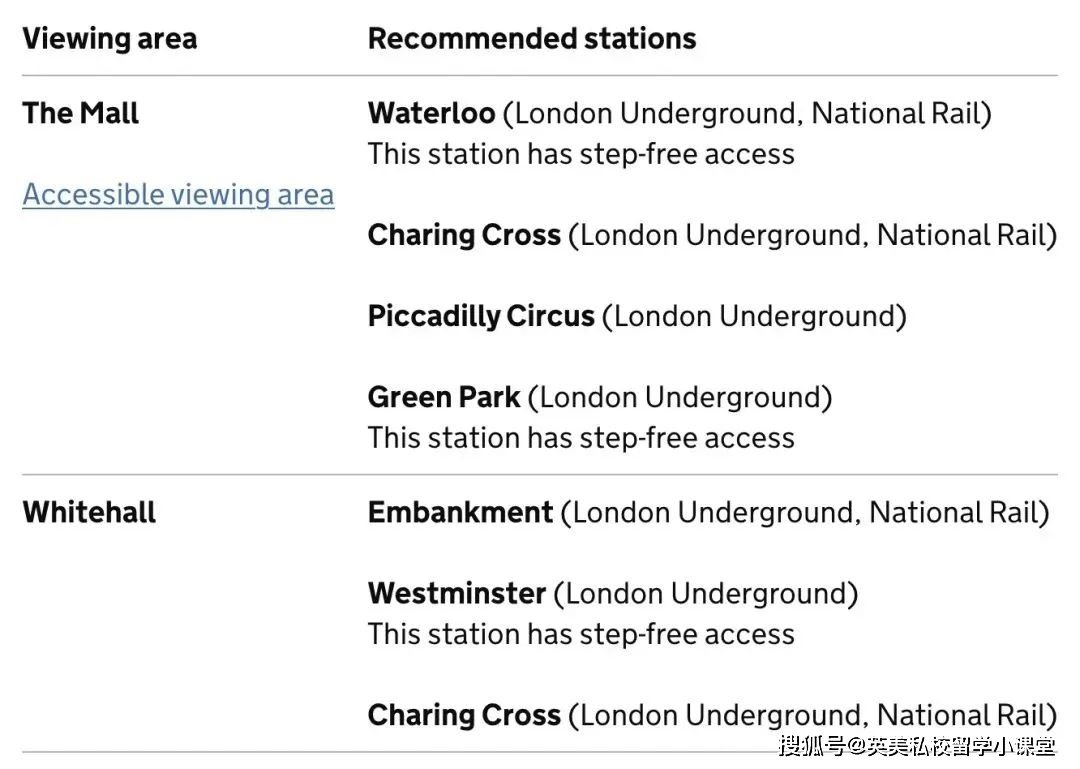Click the Embankment station name
Screen dimensions: 1080x769
coord(460,512)
